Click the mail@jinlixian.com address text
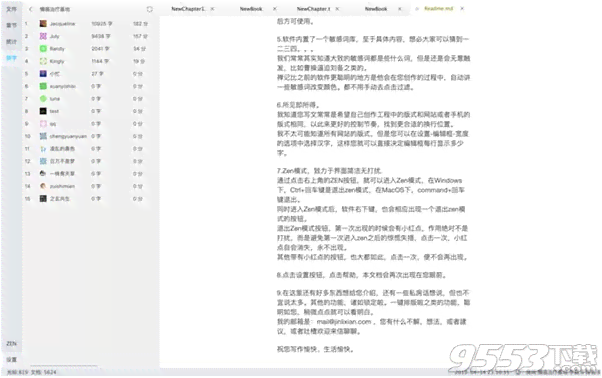 click(344, 322)
